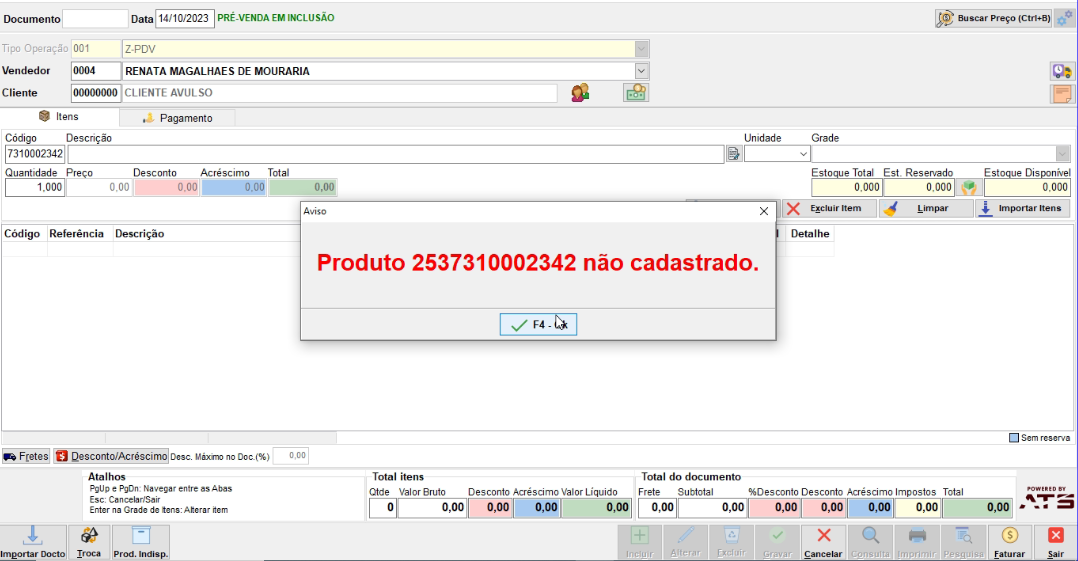Confirm the warning with F4 - Ok
Image resolution: width=1078 pixels, height=561 pixels.
[538, 324]
